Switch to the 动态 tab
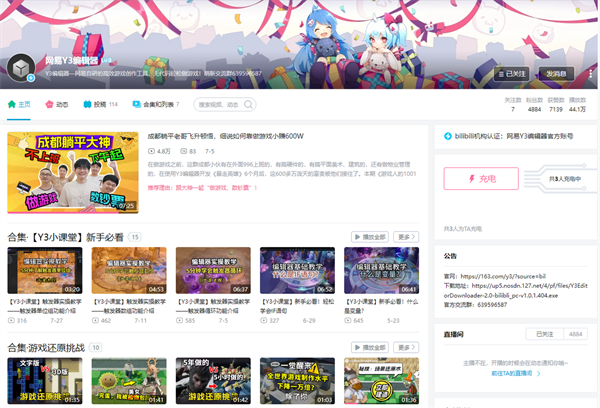Image resolution: width=600 pixels, height=408 pixels. pyautogui.click(x=57, y=104)
